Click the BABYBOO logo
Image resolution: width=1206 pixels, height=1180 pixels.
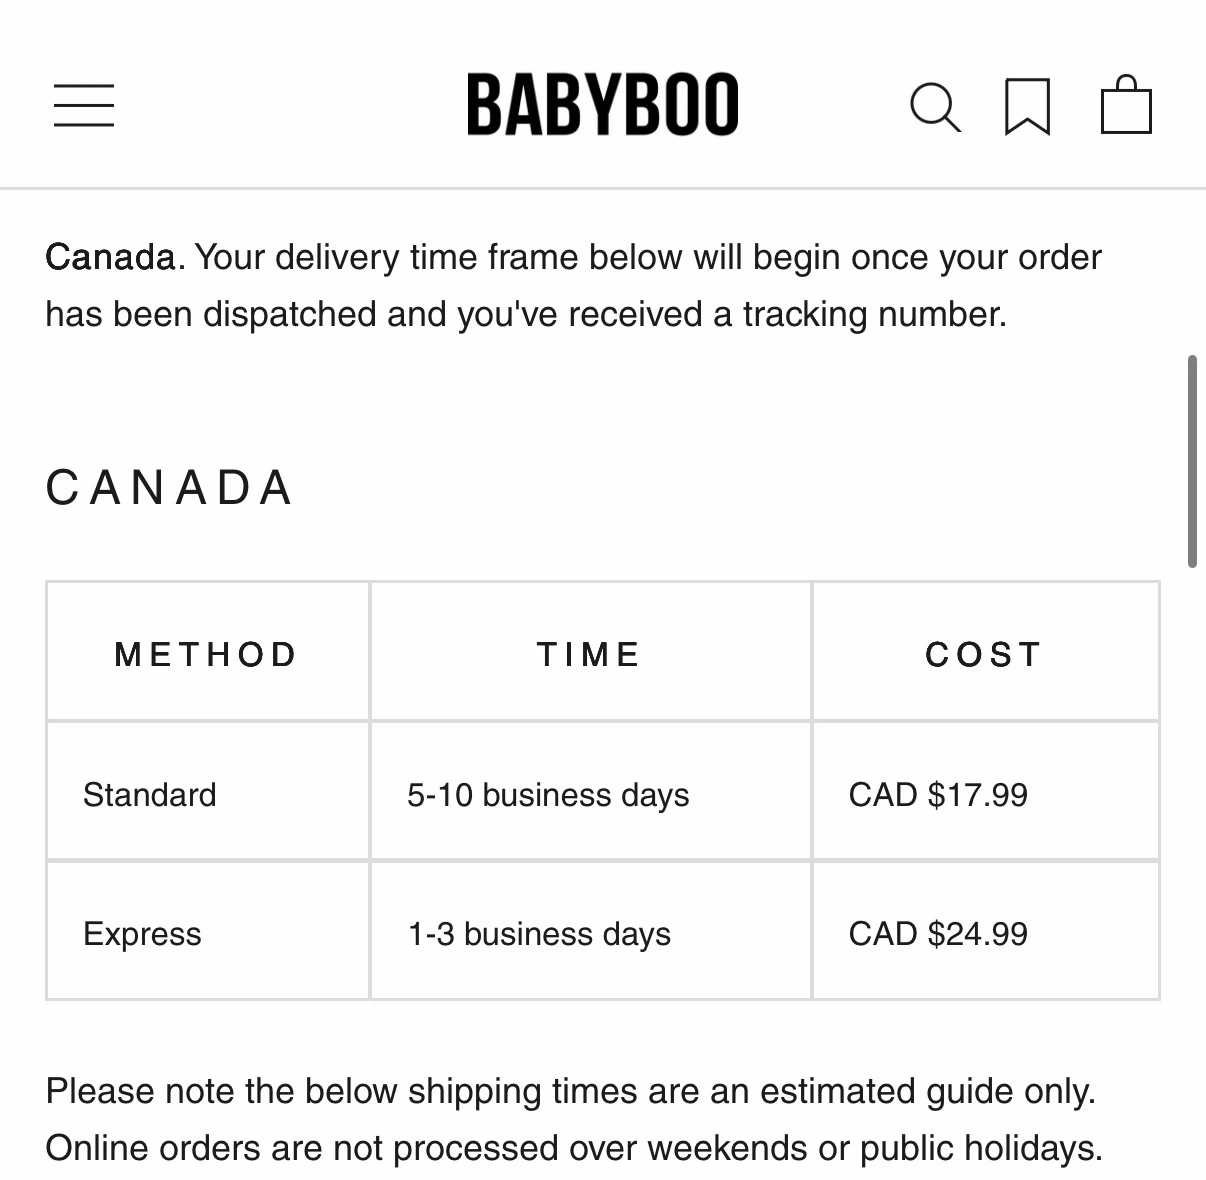[x=603, y=105]
